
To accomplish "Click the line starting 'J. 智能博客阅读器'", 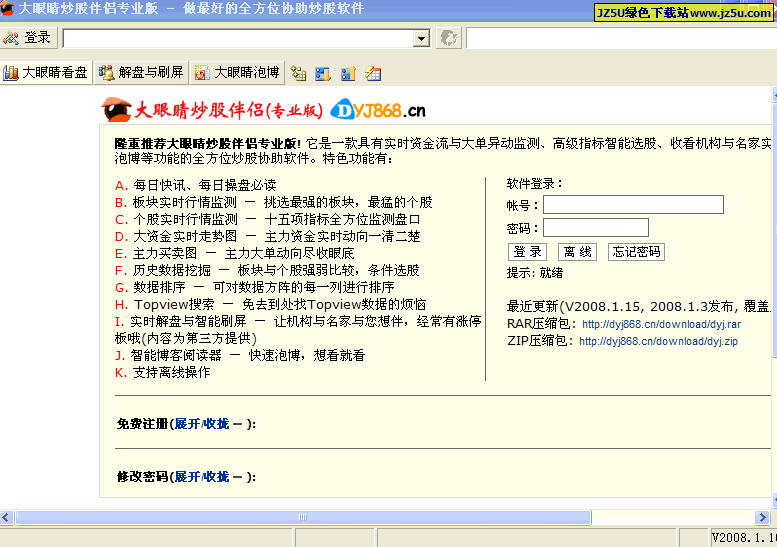I will (x=240, y=356).
